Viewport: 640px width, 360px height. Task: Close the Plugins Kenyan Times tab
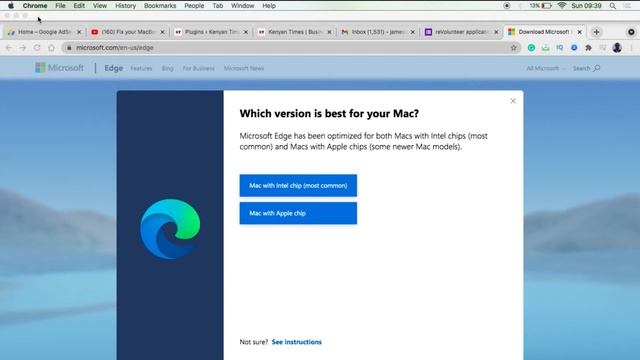pos(246,32)
